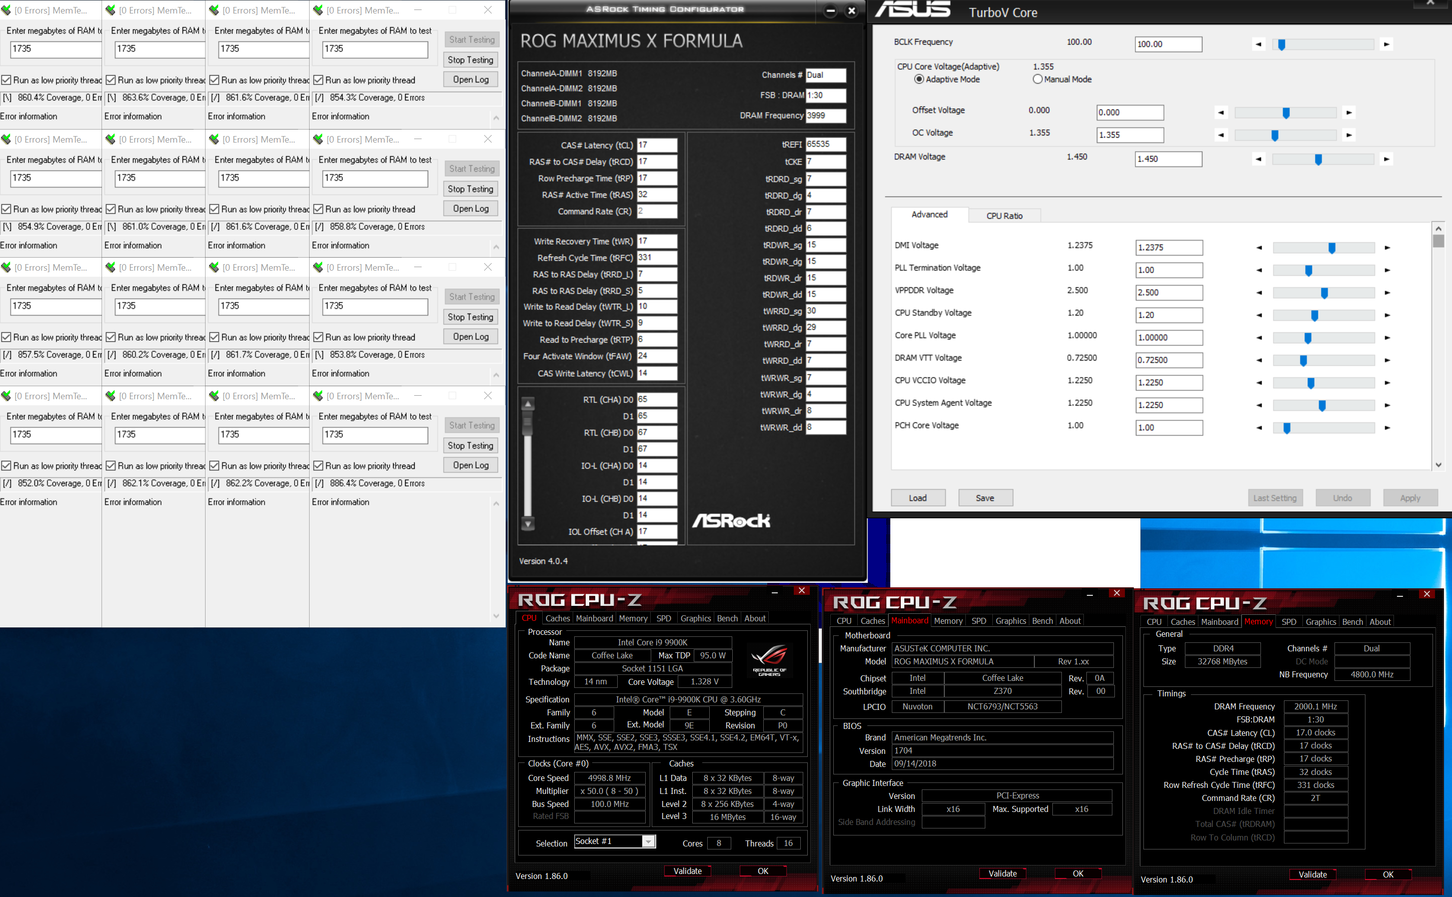The image size is (1452, 897).
Task: Click tREFI value field showing 65535
Action: point(825,145)
